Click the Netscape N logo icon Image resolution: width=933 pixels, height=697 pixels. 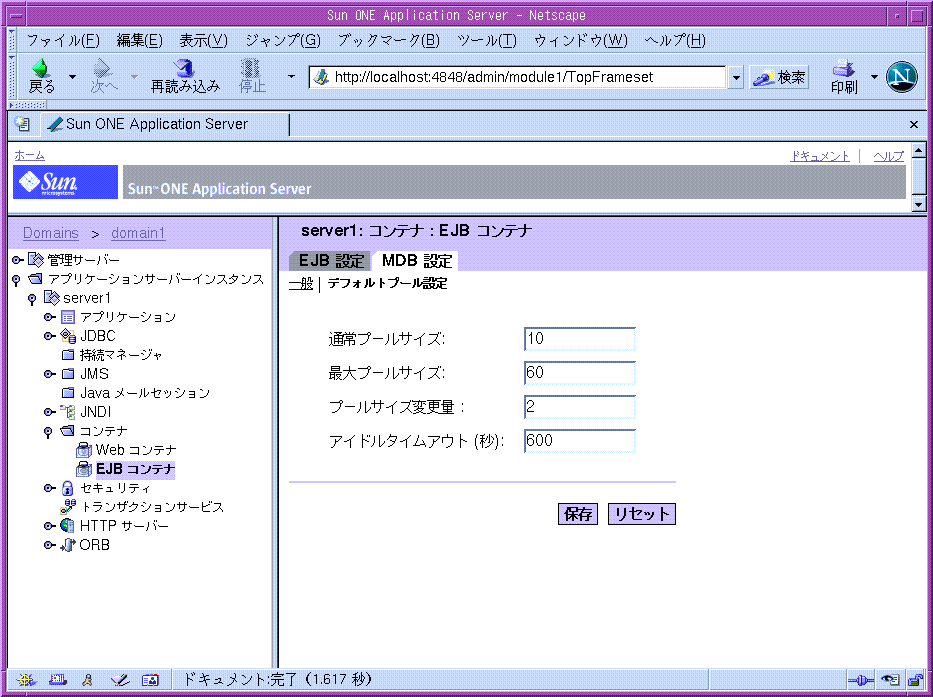click(x=901, y=77)
